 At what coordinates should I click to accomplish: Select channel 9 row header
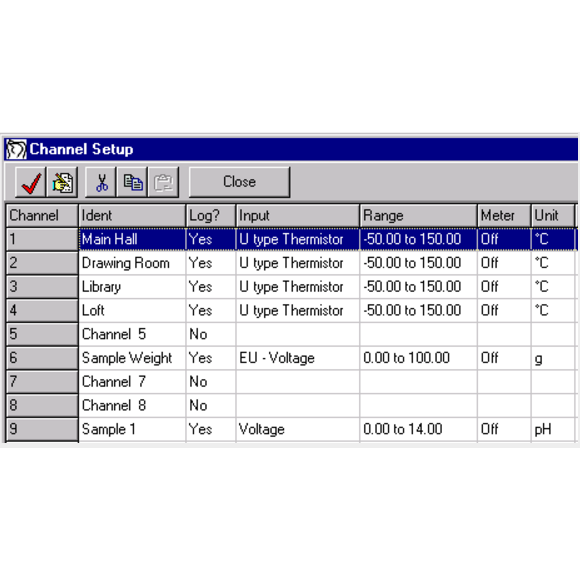(x=42, y=429)
